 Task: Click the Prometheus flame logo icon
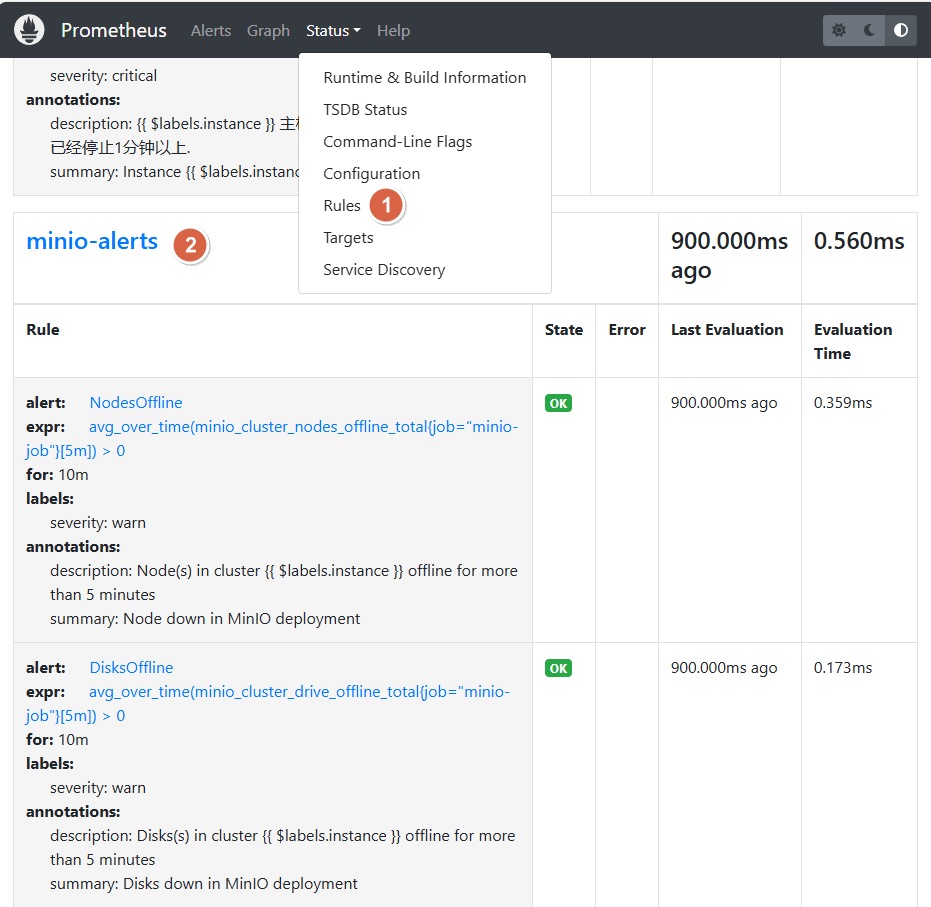click(x=29, y=30)
